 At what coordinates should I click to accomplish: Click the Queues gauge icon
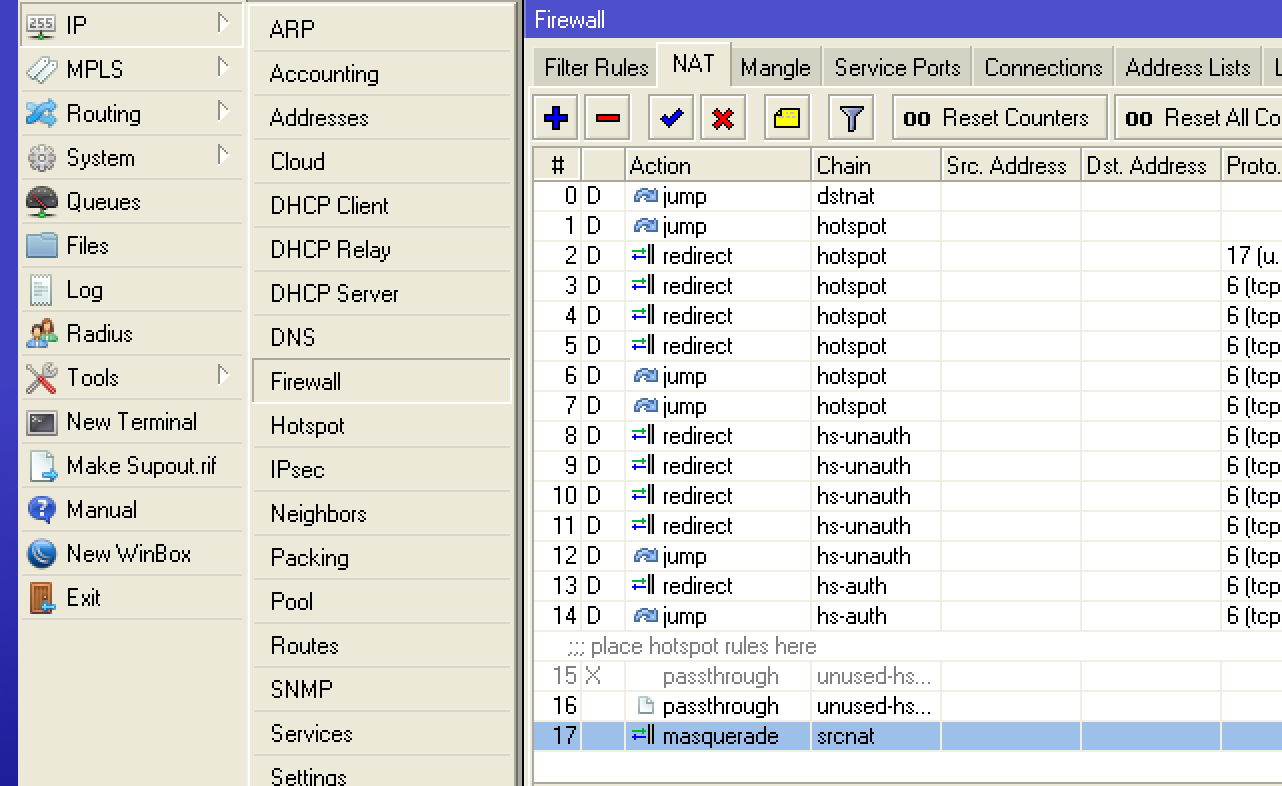41,201
